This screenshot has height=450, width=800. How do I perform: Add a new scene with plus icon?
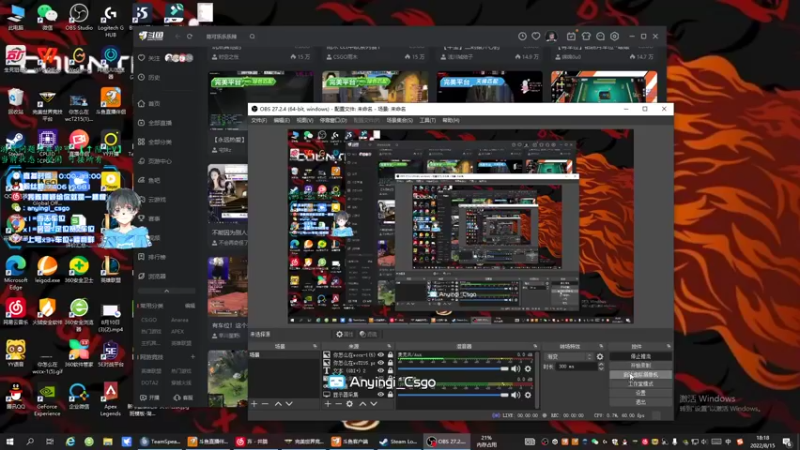[x=254, y=404]
